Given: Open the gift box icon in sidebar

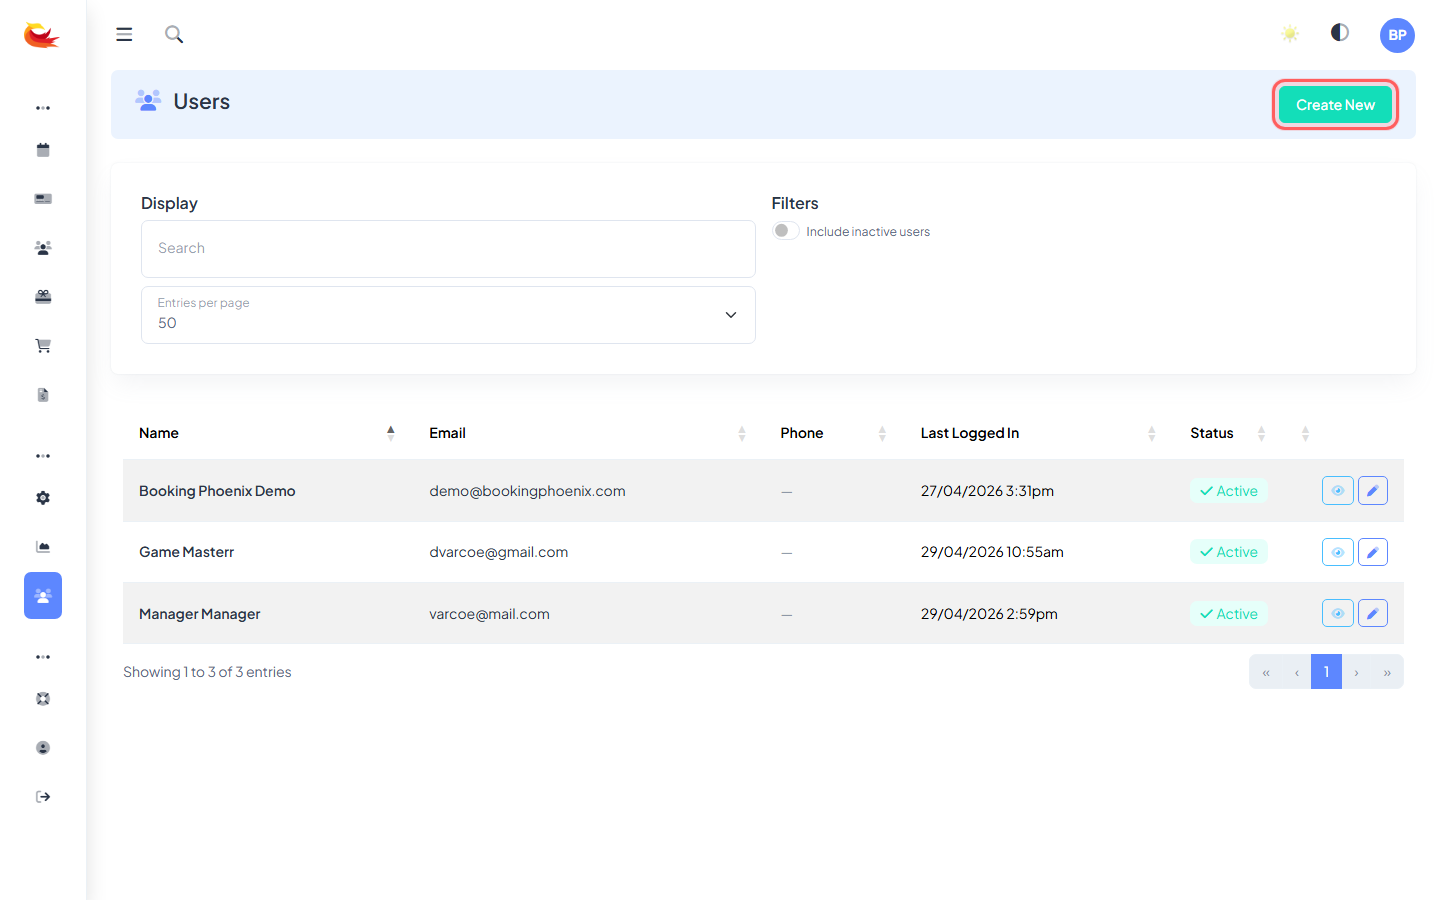Looking at the screenshot, I should [43, 297].
